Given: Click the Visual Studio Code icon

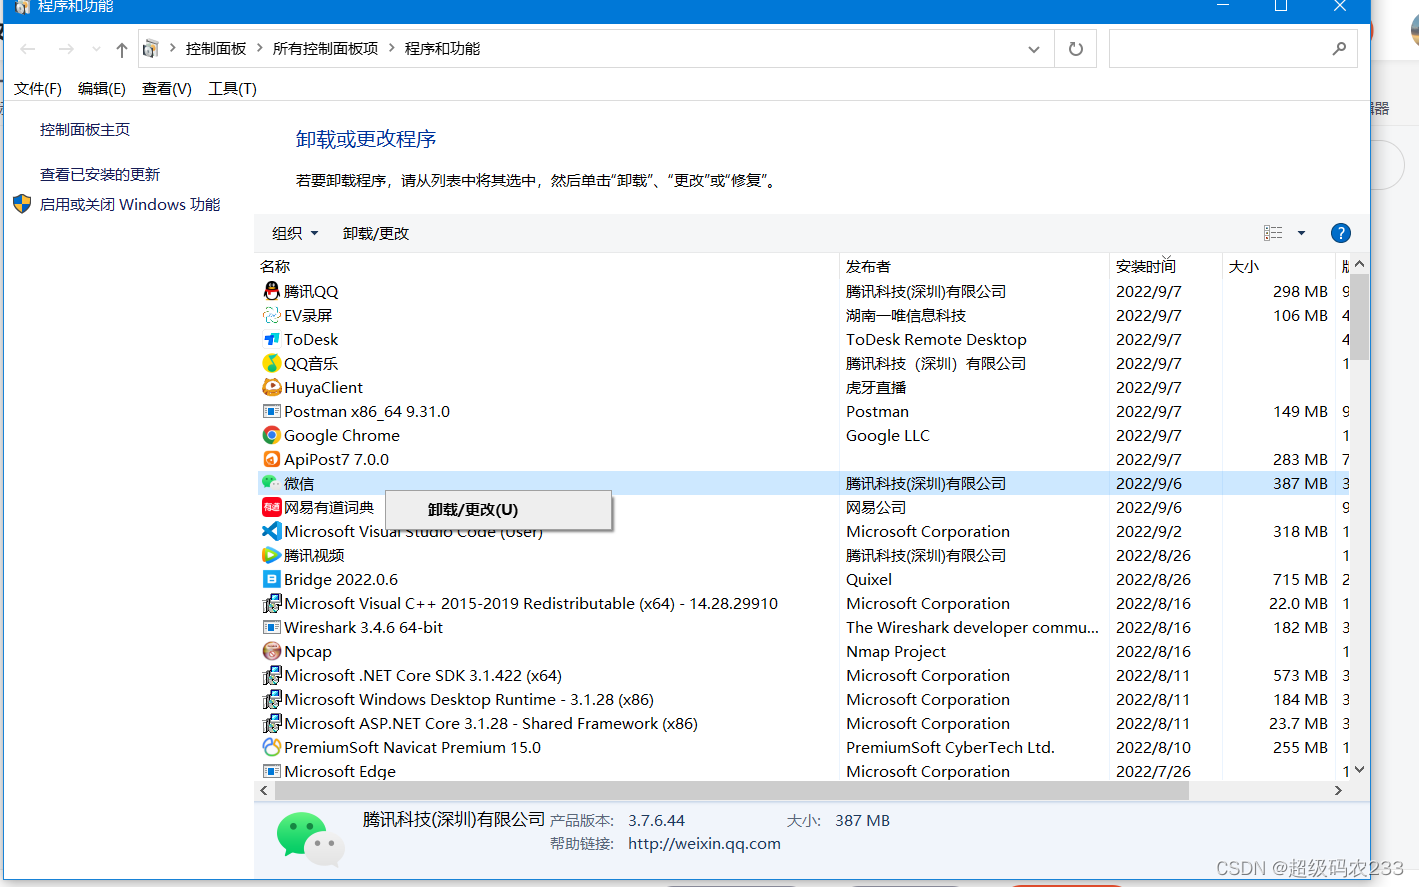Looking at the screenshot, I should click(x=271, y=531).
